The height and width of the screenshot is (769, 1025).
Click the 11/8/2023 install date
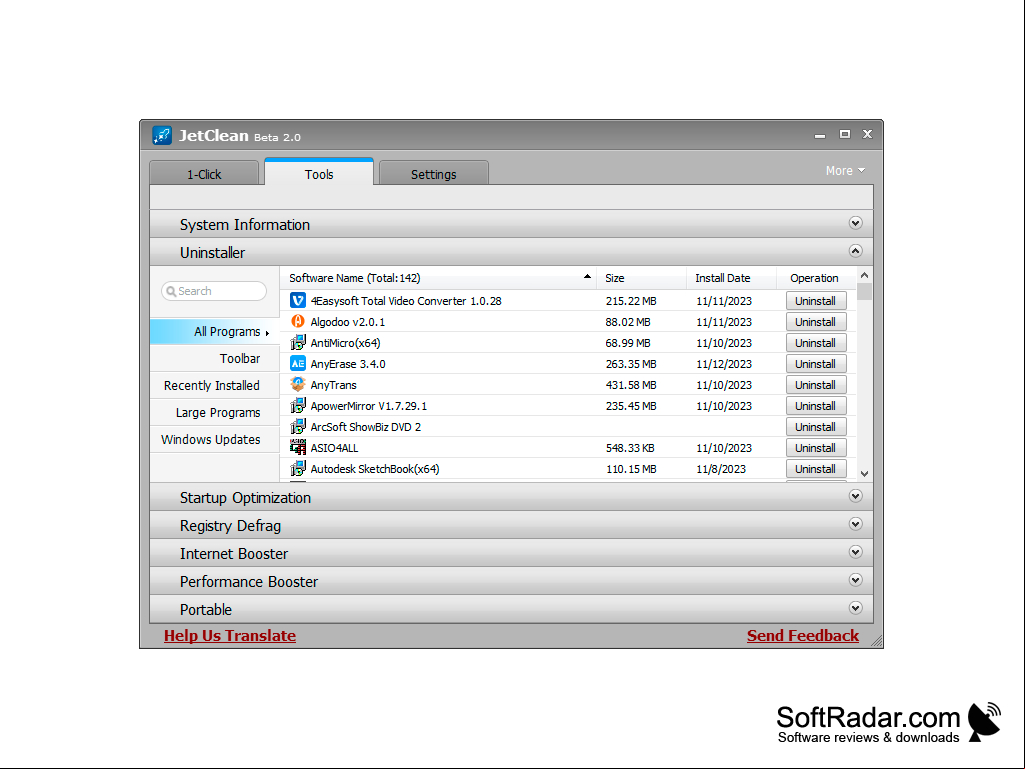coord(721,469)
